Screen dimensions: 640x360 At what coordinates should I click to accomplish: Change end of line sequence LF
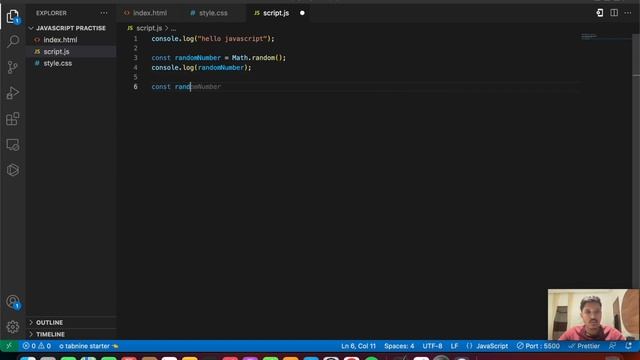point(454,346)
